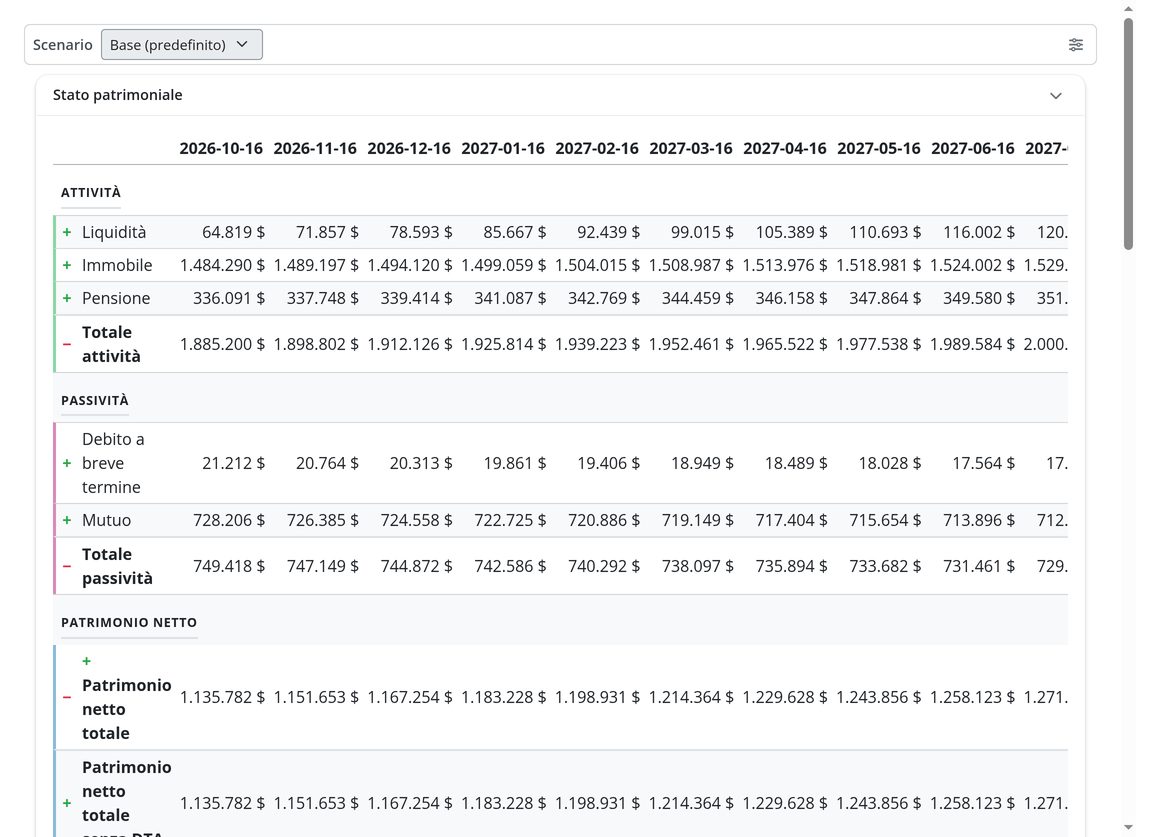The width and height of the screenshot is (1160, 837).
Task: Select the 2026-10-16 column header
Action: pos(221,148)
